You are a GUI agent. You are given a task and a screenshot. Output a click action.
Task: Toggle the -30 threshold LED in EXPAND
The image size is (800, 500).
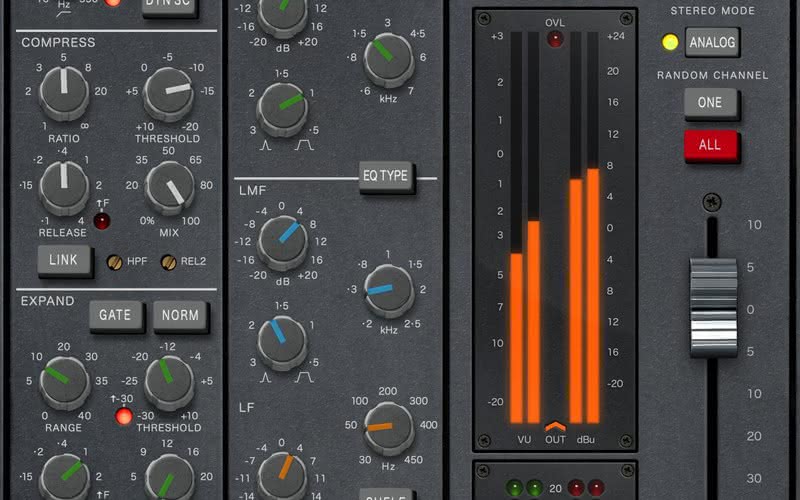pyautogui.click(x=123, y=416)
